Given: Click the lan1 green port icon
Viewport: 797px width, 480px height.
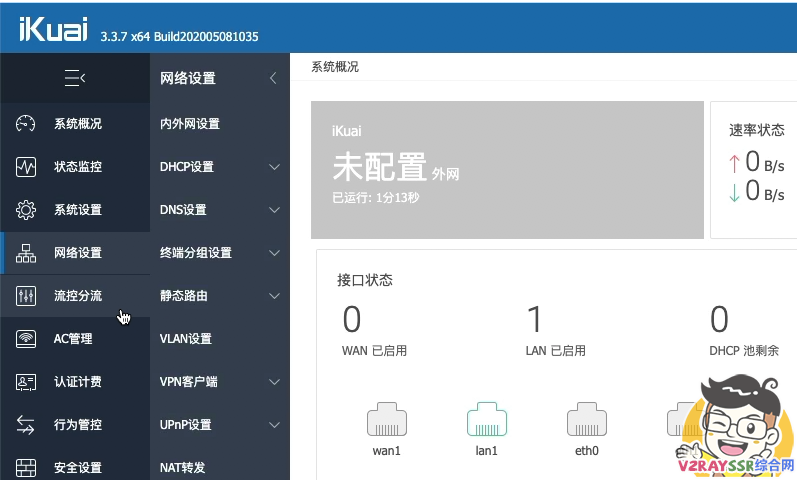Looking at the screenshot, I should pyautogui.click(x=486, y=420).
